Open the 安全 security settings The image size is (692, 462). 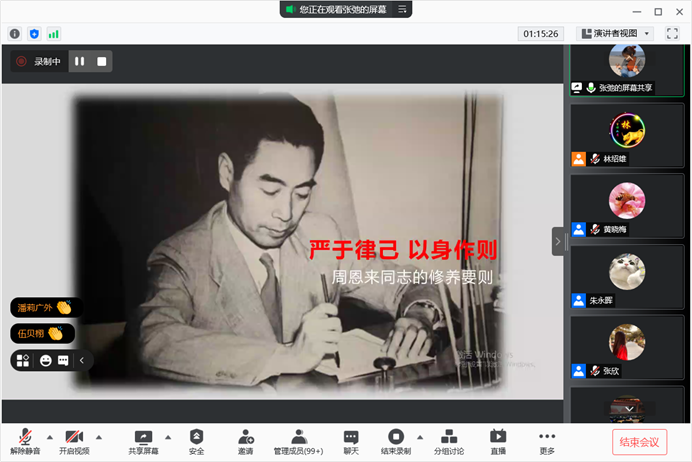pyautogui.click(x=196, y=442)
